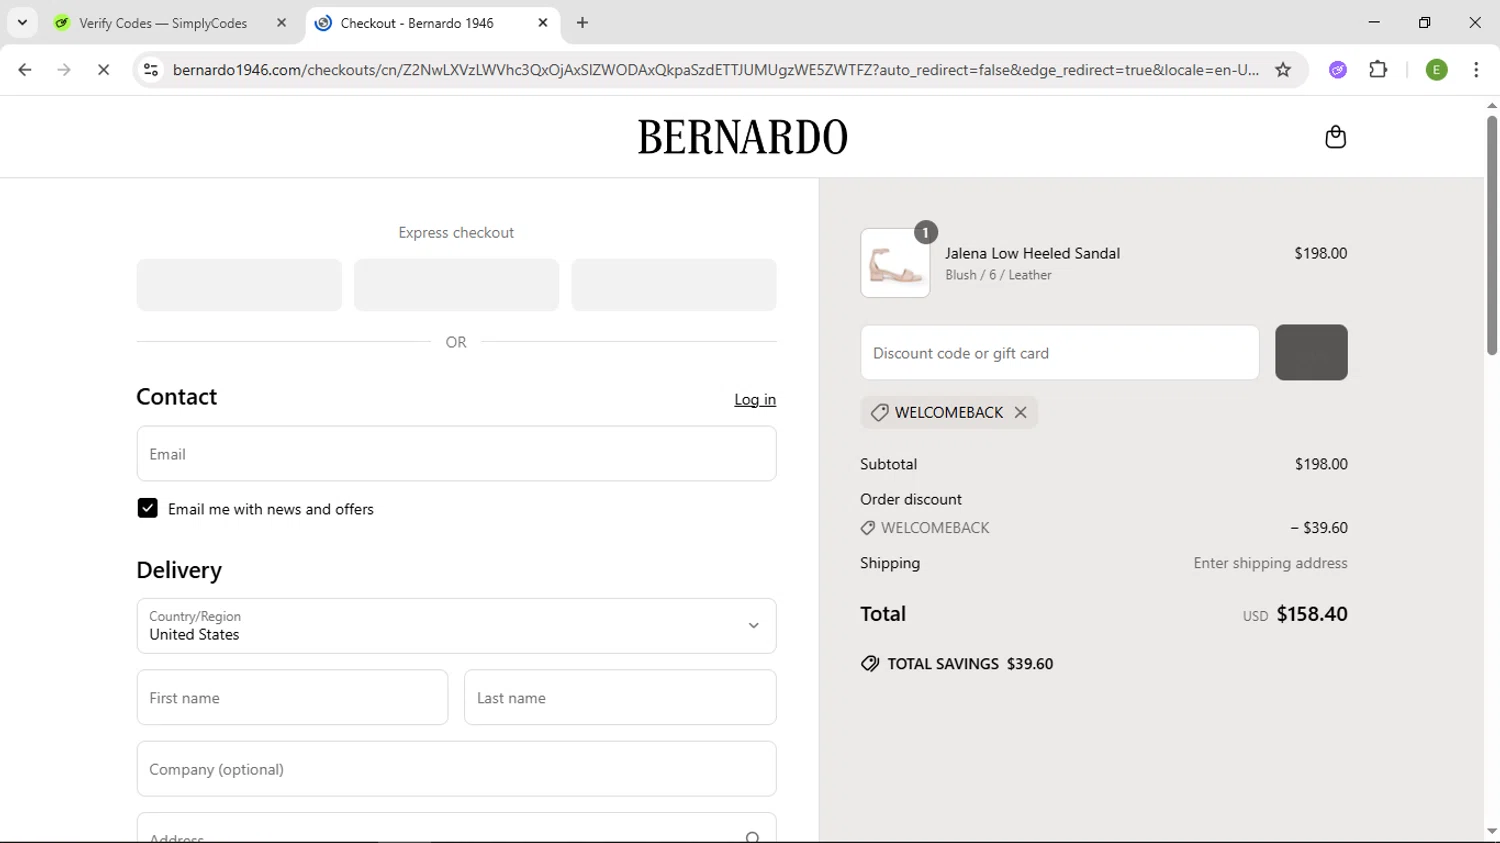This screenshot has width=1500, height=843.
Task: Click the Blush / 6 / Leather variant text
Action: point(998,275)
